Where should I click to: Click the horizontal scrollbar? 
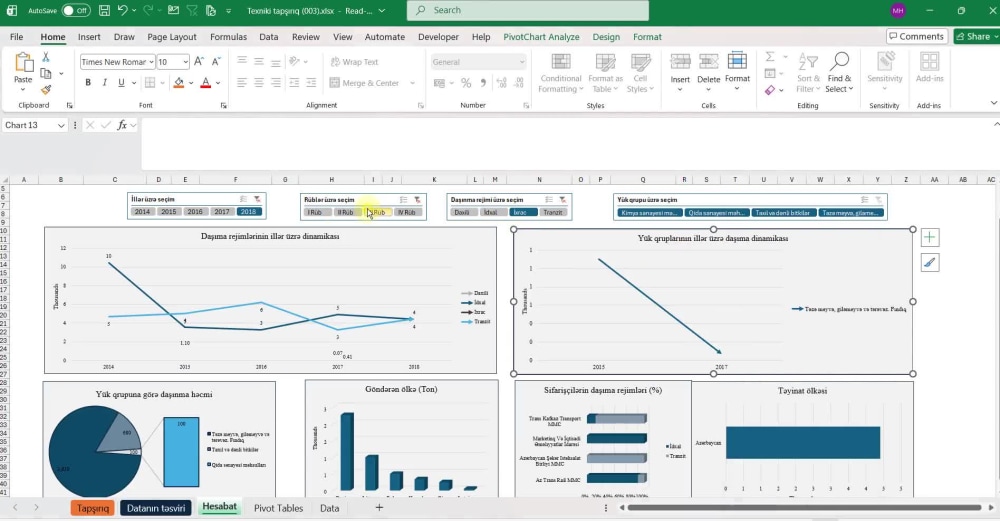tap(804, 508)
